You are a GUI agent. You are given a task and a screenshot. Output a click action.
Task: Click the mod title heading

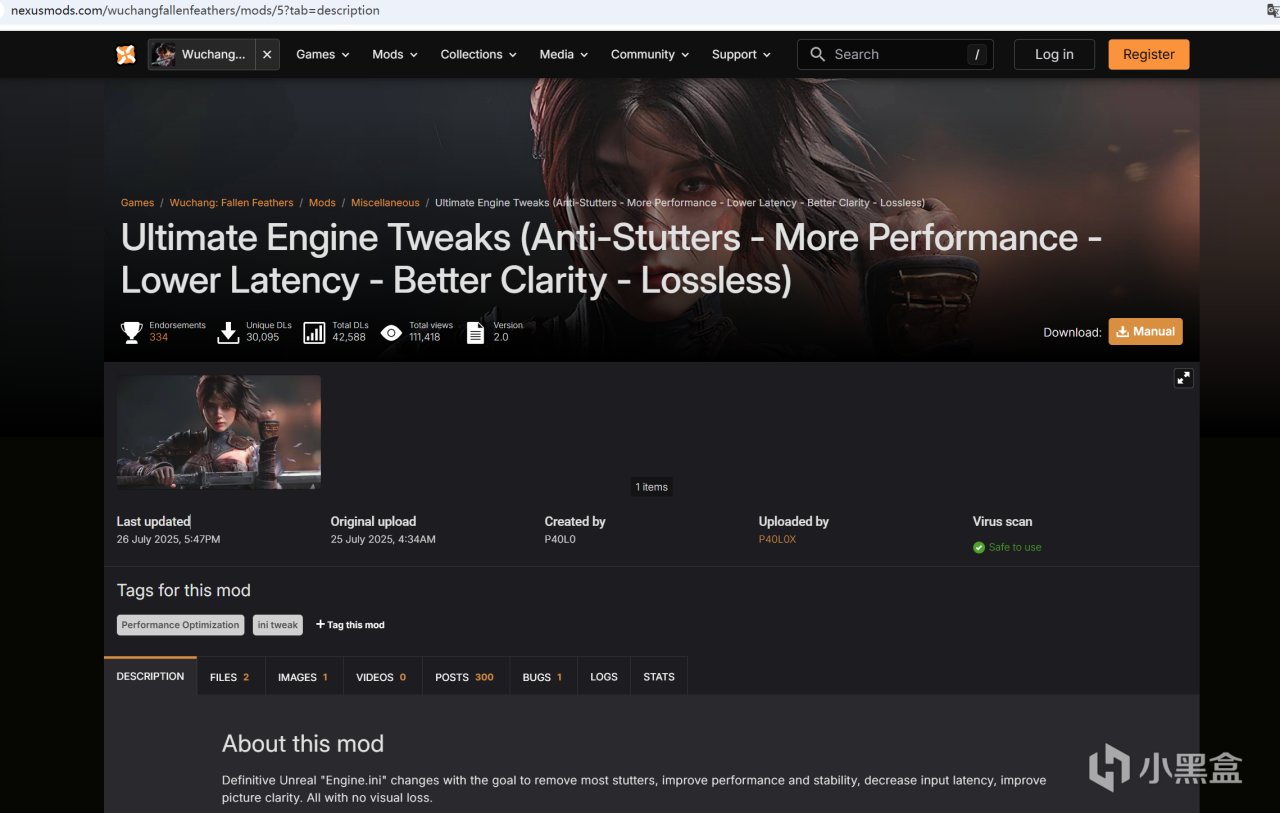pyautogui.click(x=611, y=259)
